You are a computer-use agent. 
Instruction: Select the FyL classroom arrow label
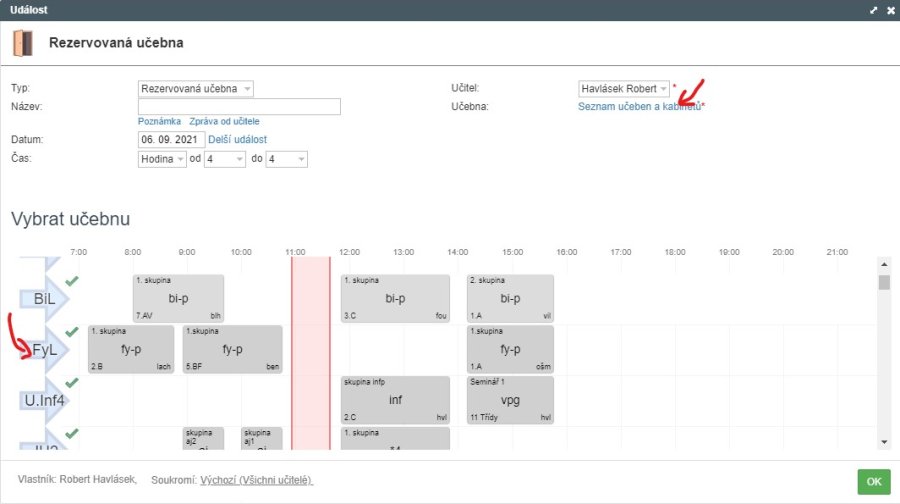(43, 350)
